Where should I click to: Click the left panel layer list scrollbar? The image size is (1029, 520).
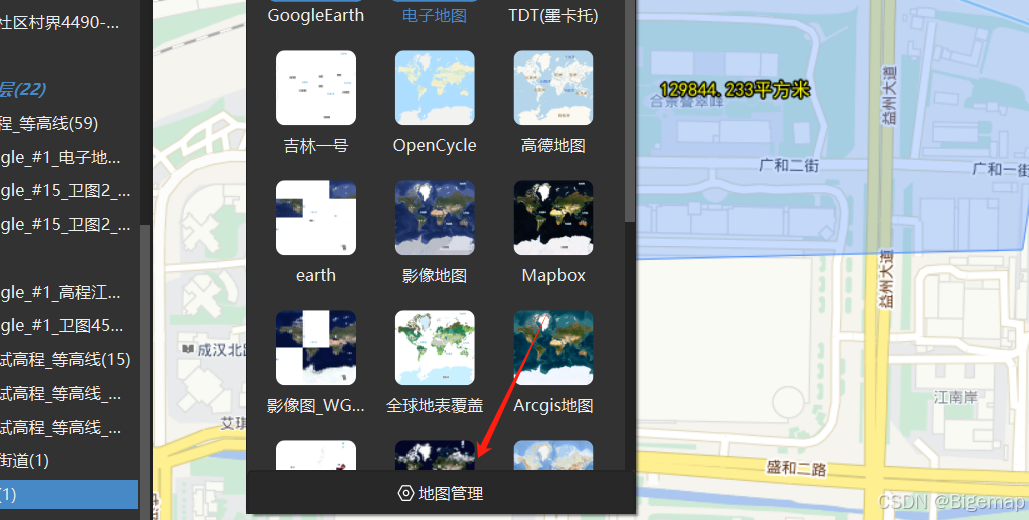coord(145,372)
